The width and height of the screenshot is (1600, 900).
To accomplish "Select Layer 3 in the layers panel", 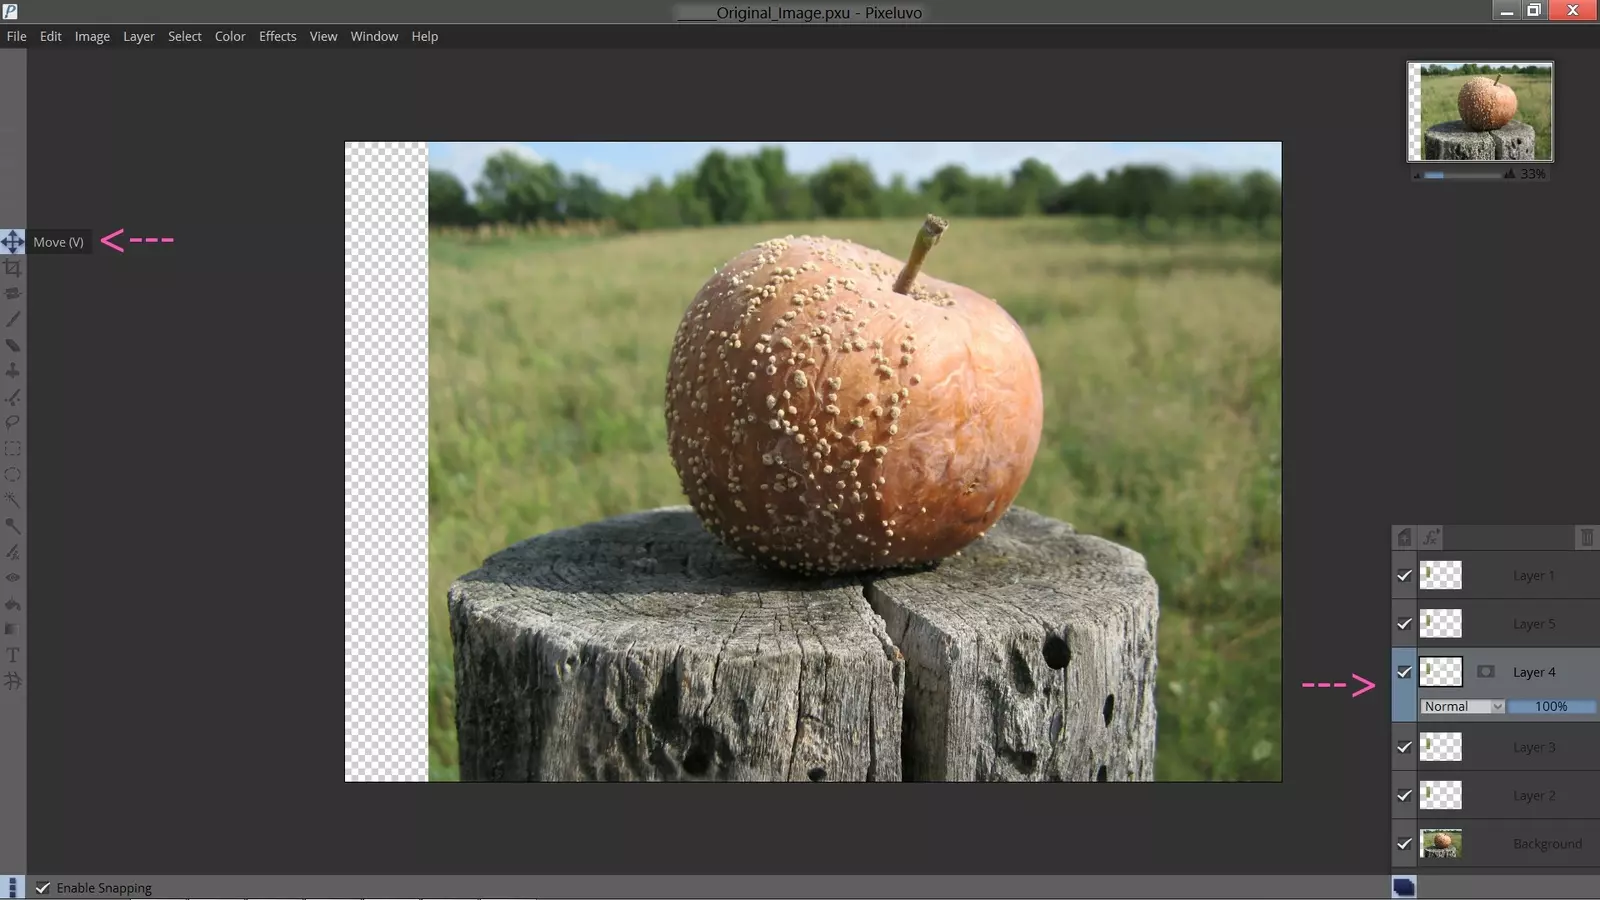I will pyautogui.click(x=1533, y=747).
